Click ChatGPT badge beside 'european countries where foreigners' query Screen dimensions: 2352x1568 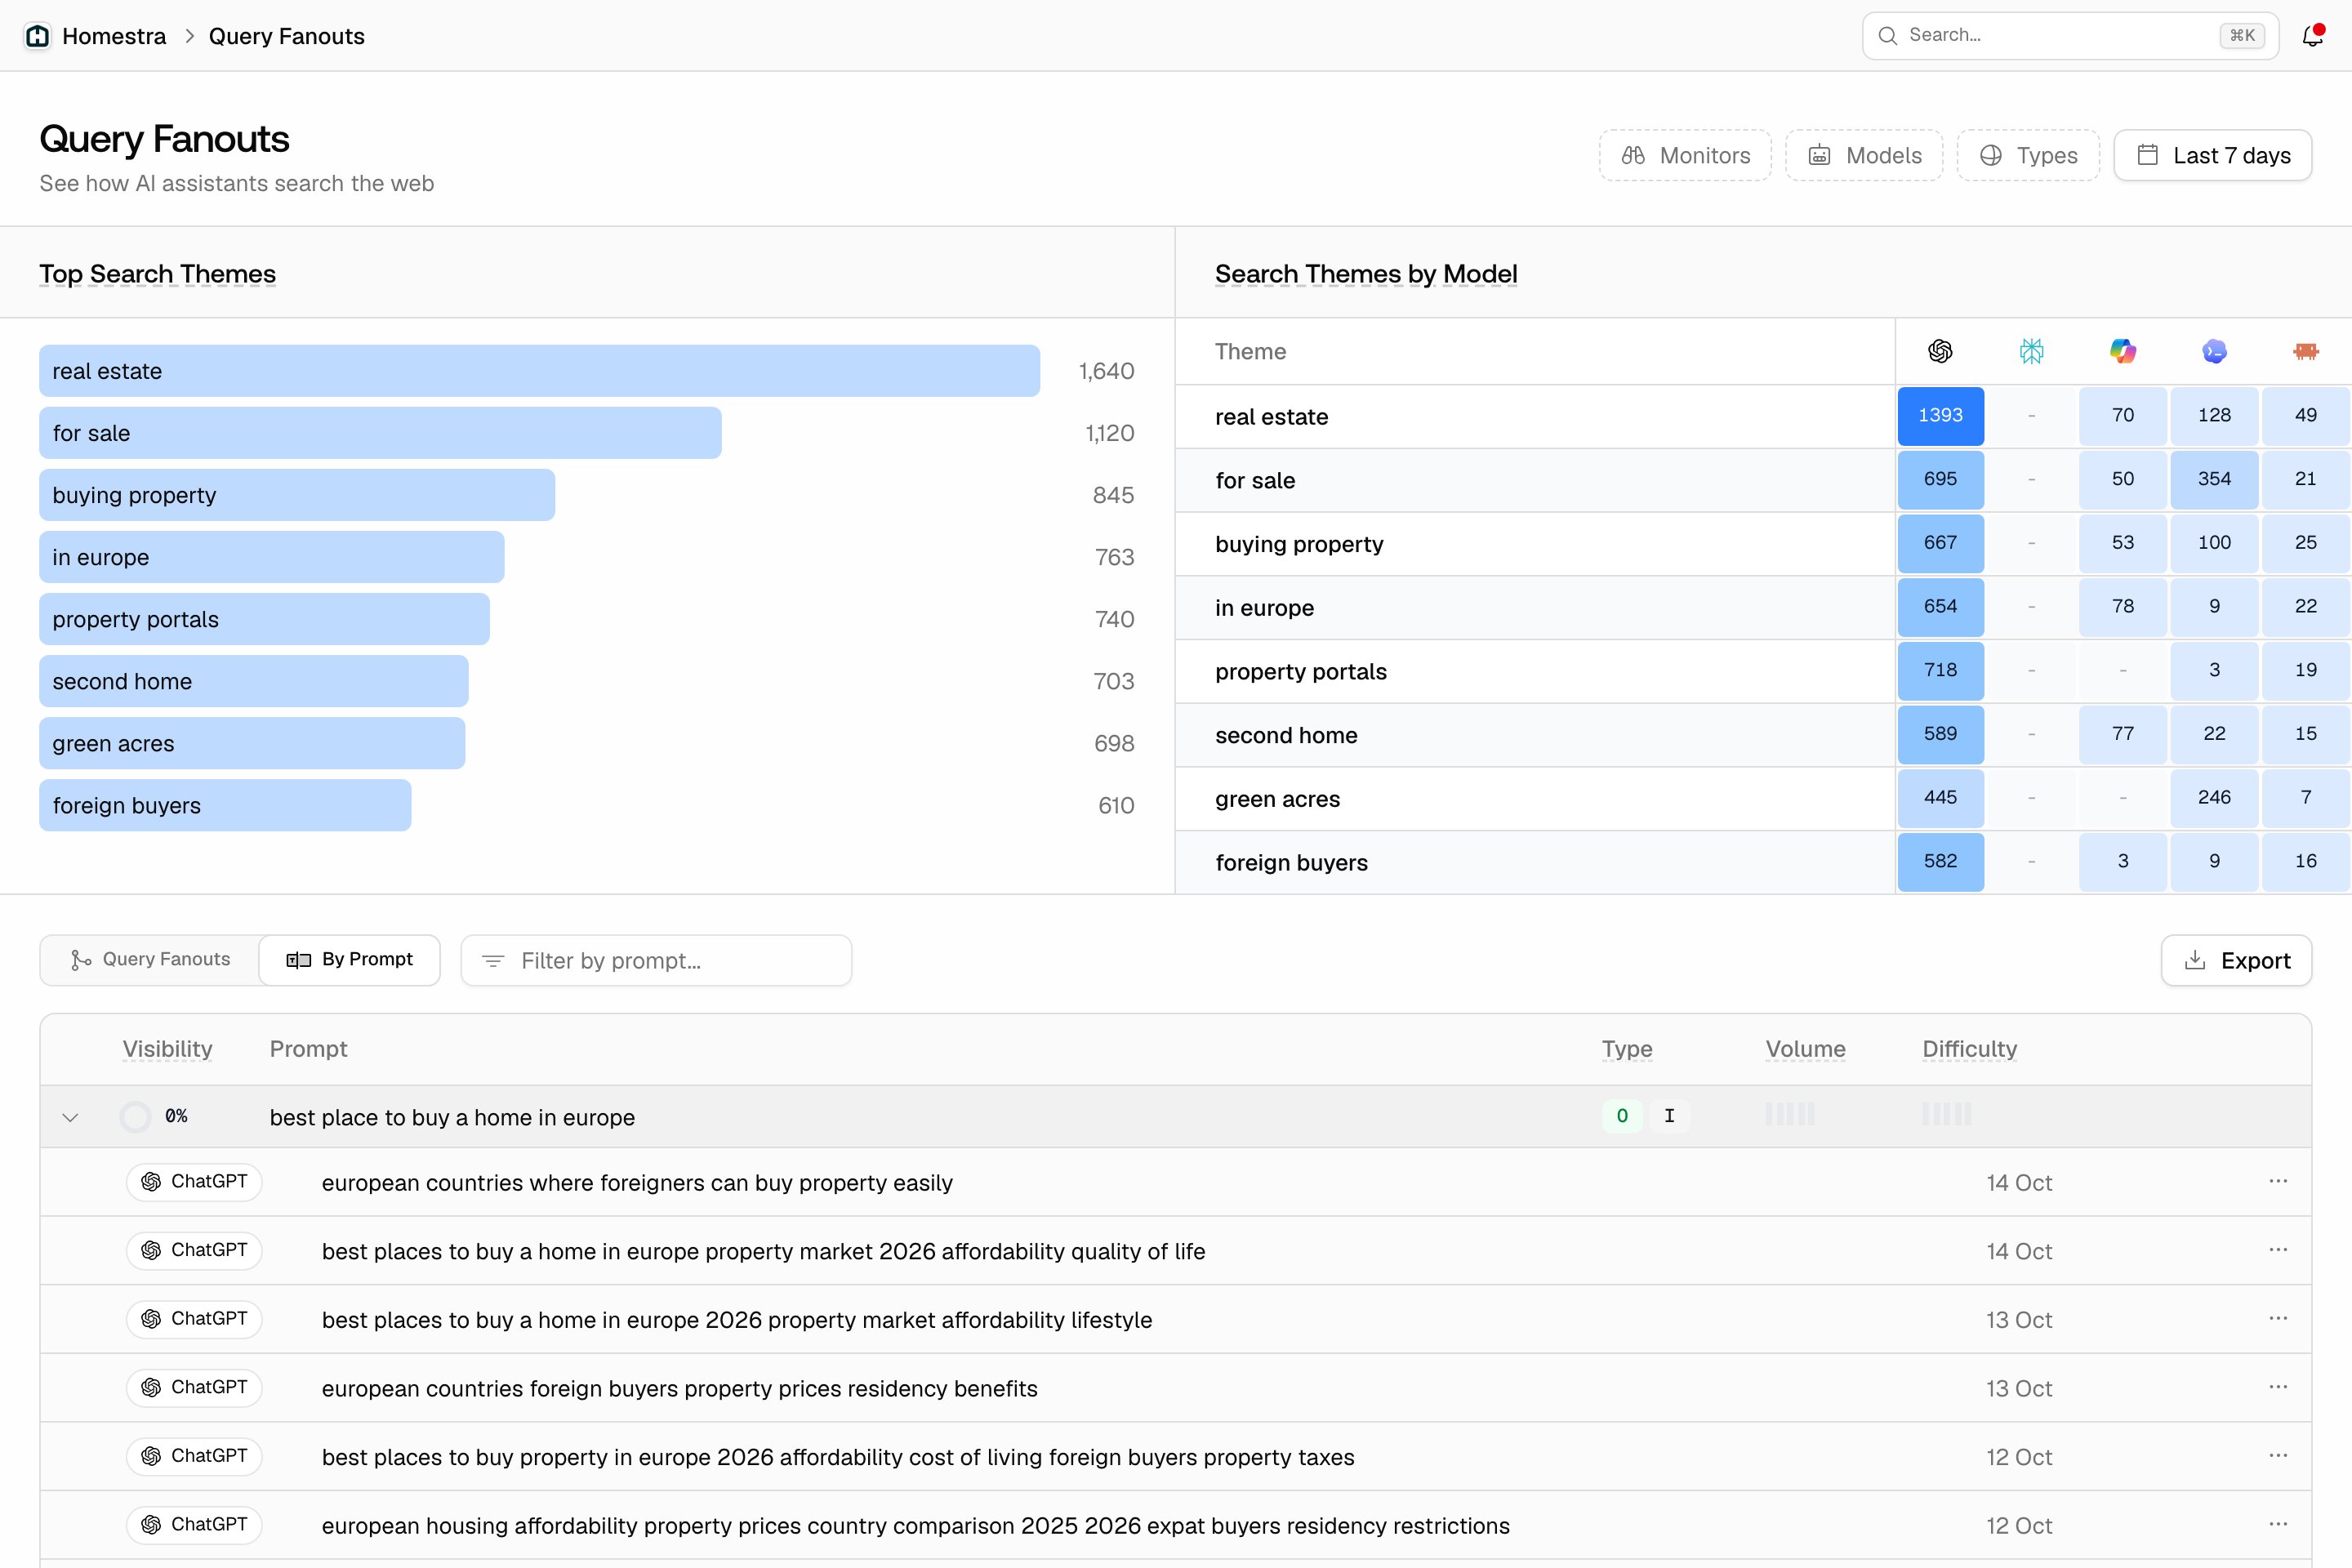194,1182
